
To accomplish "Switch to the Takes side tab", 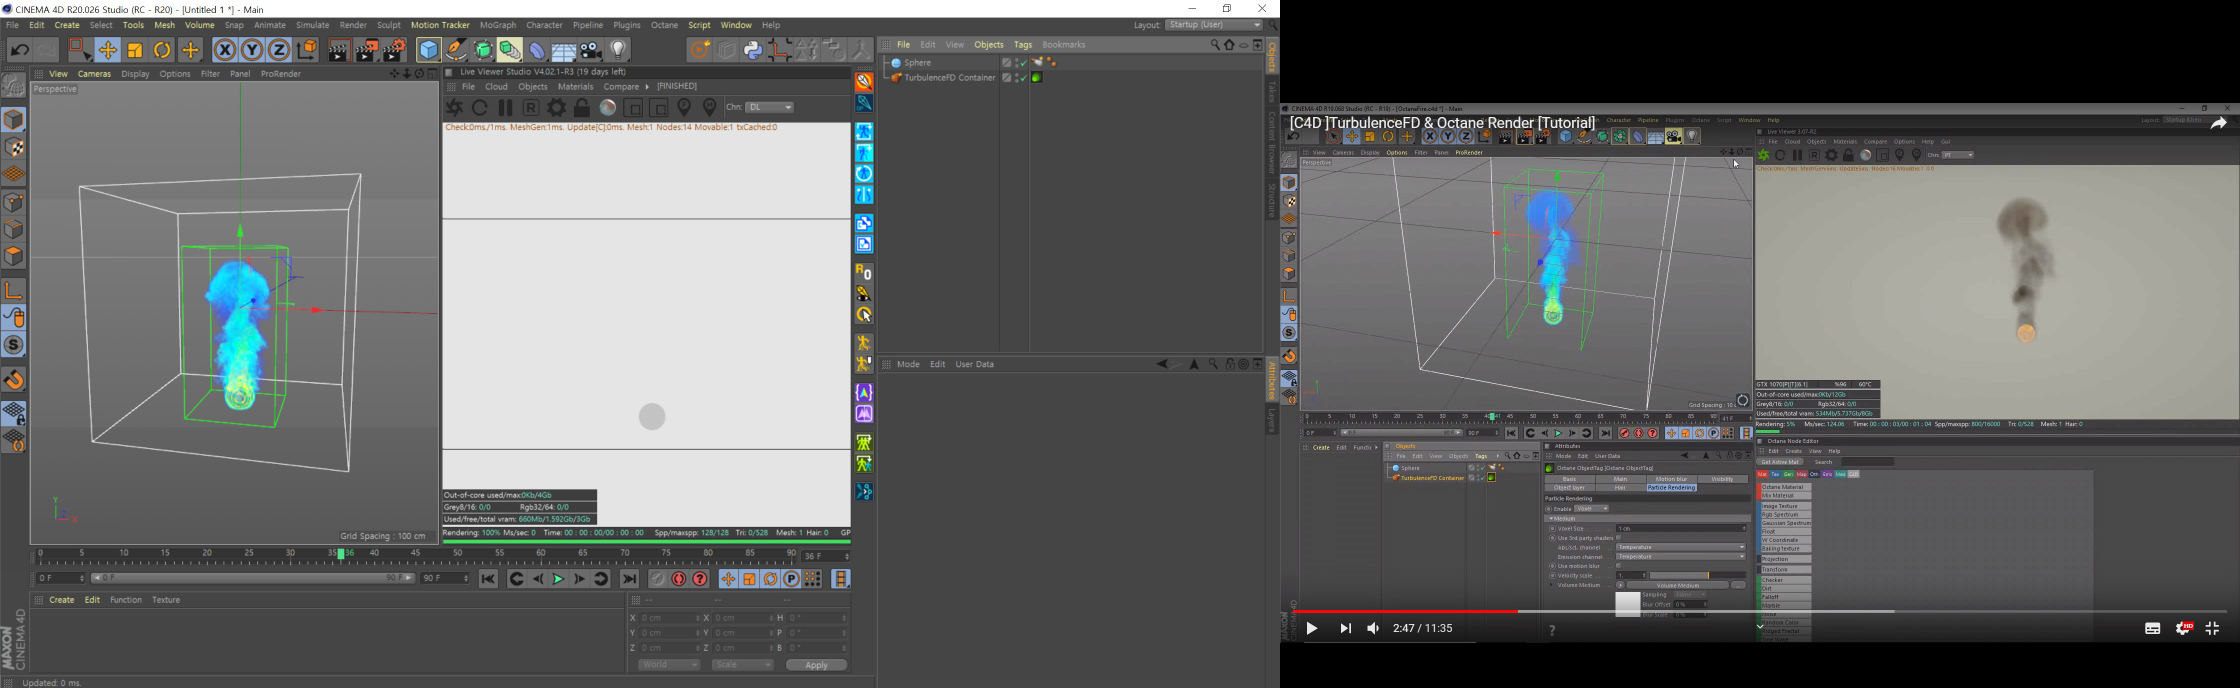I will pyautogui.click(x=1272, y=92).
